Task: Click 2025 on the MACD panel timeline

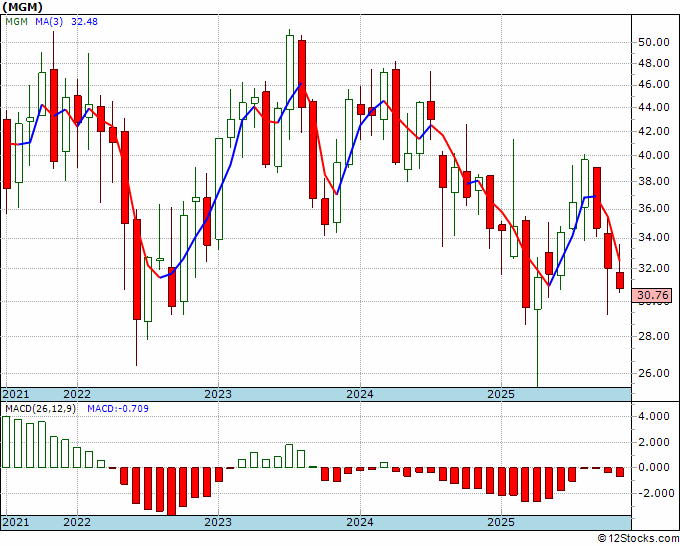Action: (x=501, y=522)
